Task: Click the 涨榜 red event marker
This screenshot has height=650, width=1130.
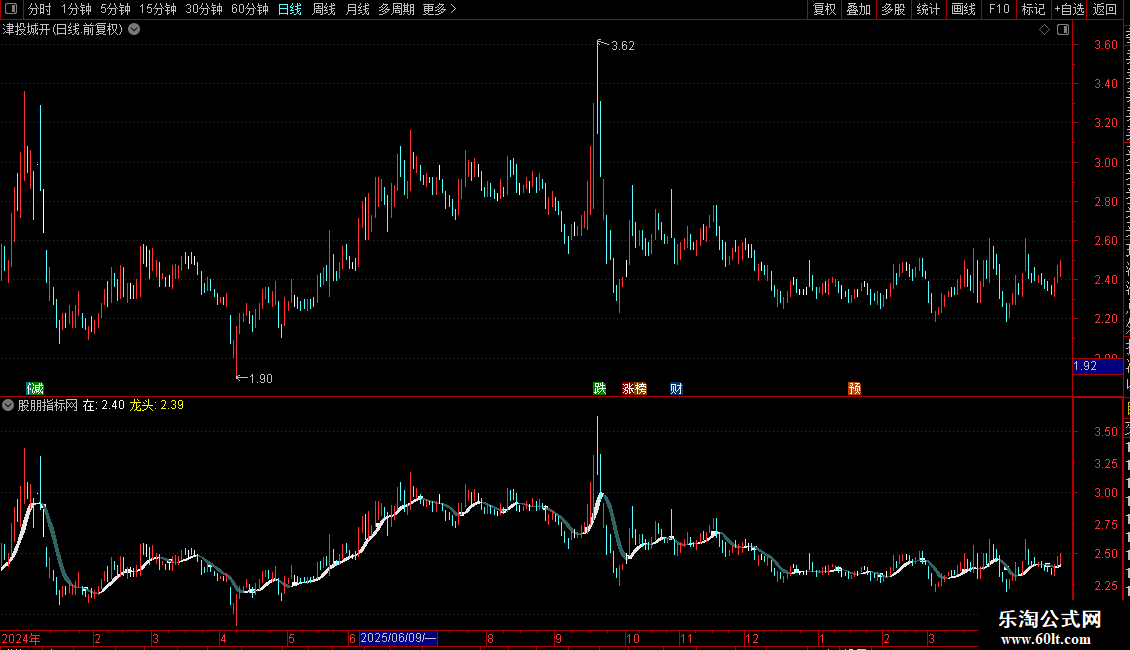Action: tap(634, 388)
